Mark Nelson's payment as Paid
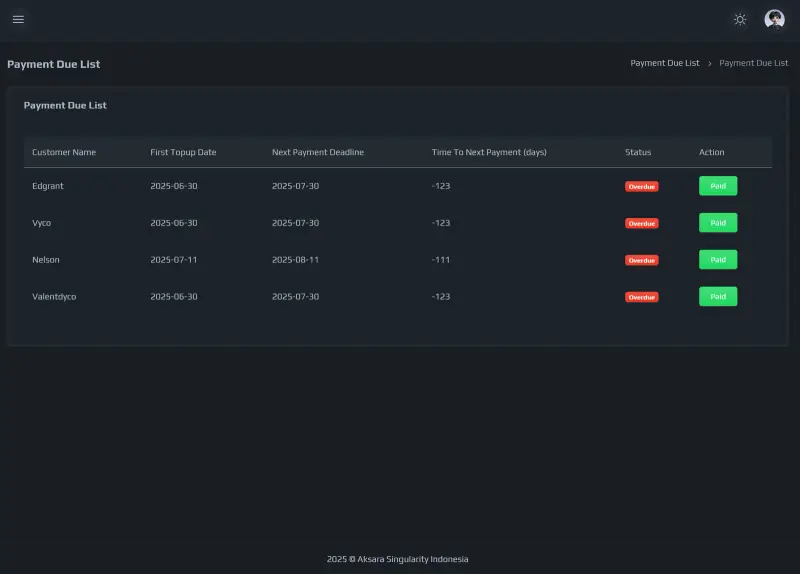Screen dimensions: 800x574 click(718, 260)
